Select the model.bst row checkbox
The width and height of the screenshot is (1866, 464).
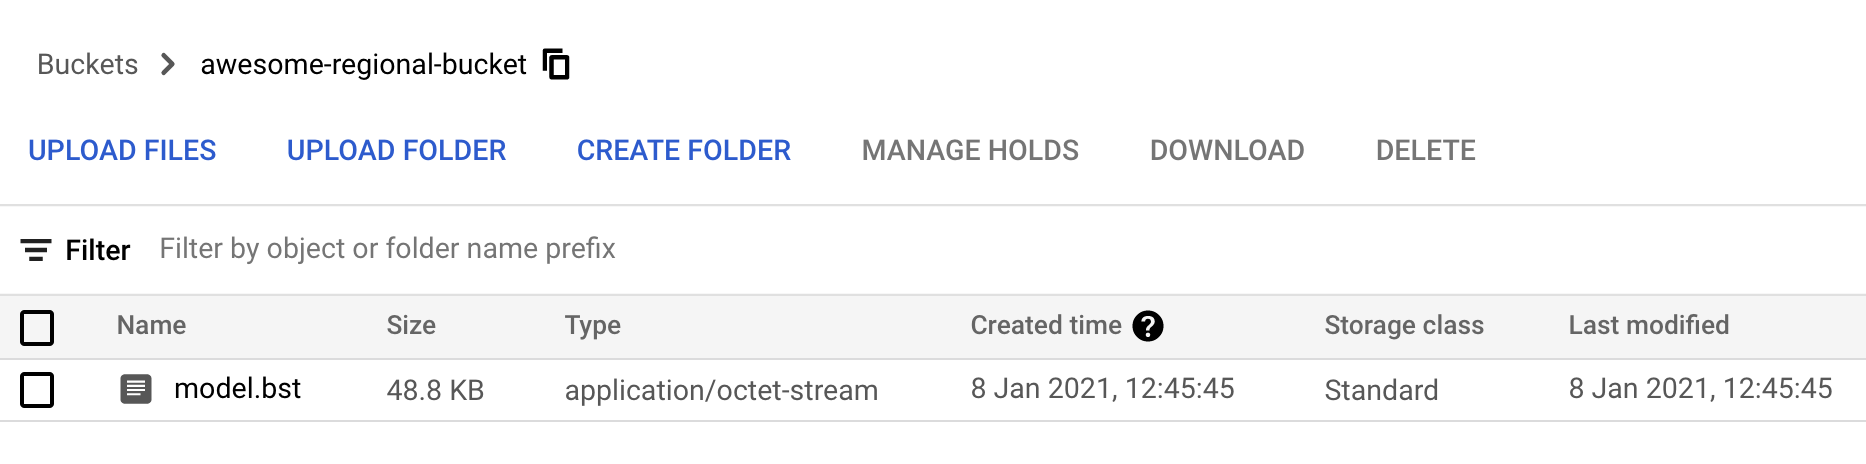coord(37,390)
